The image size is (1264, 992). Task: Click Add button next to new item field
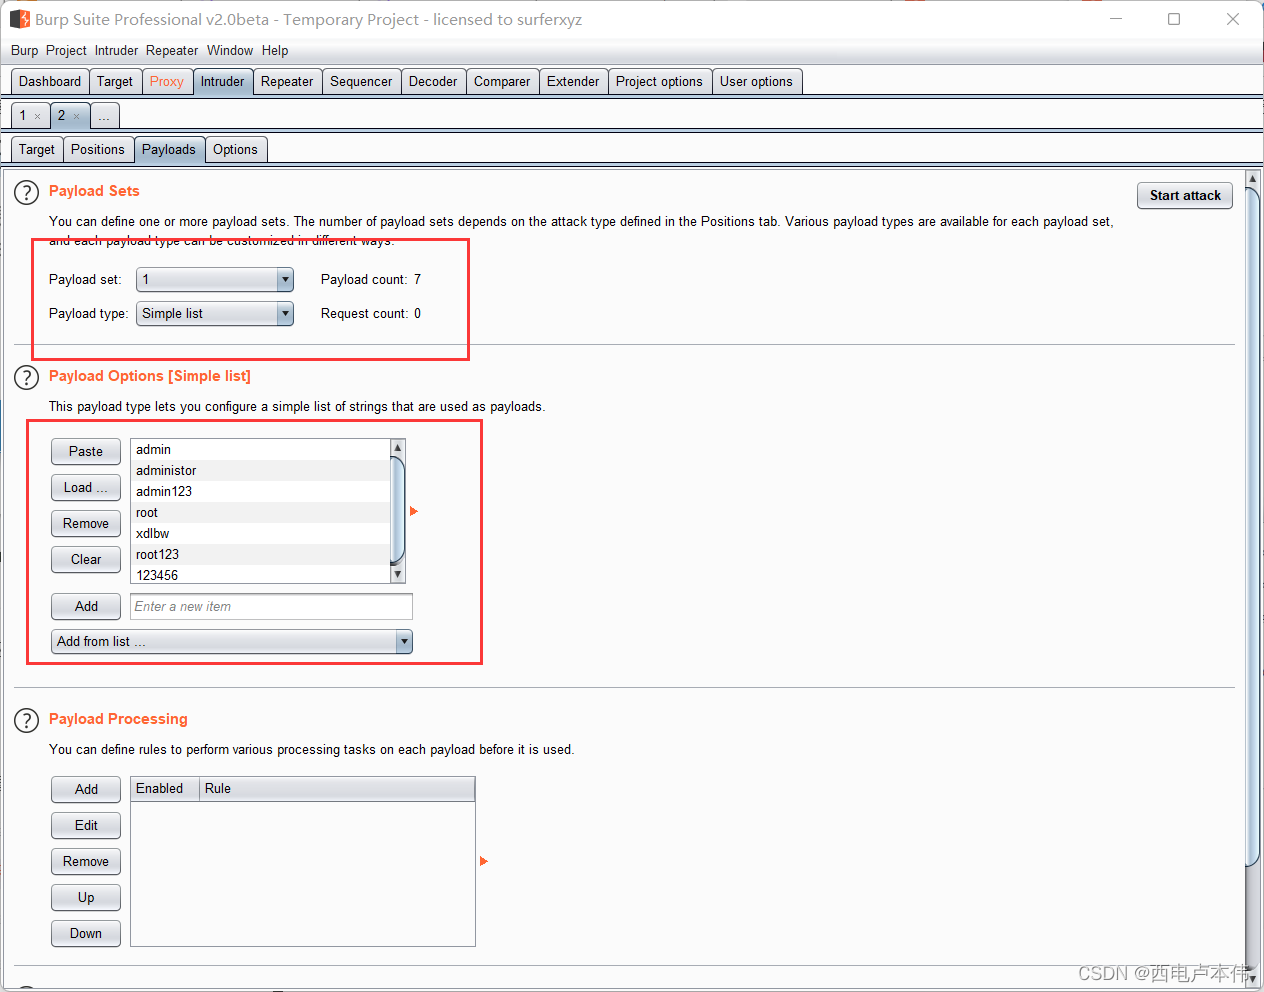[86, 607]
